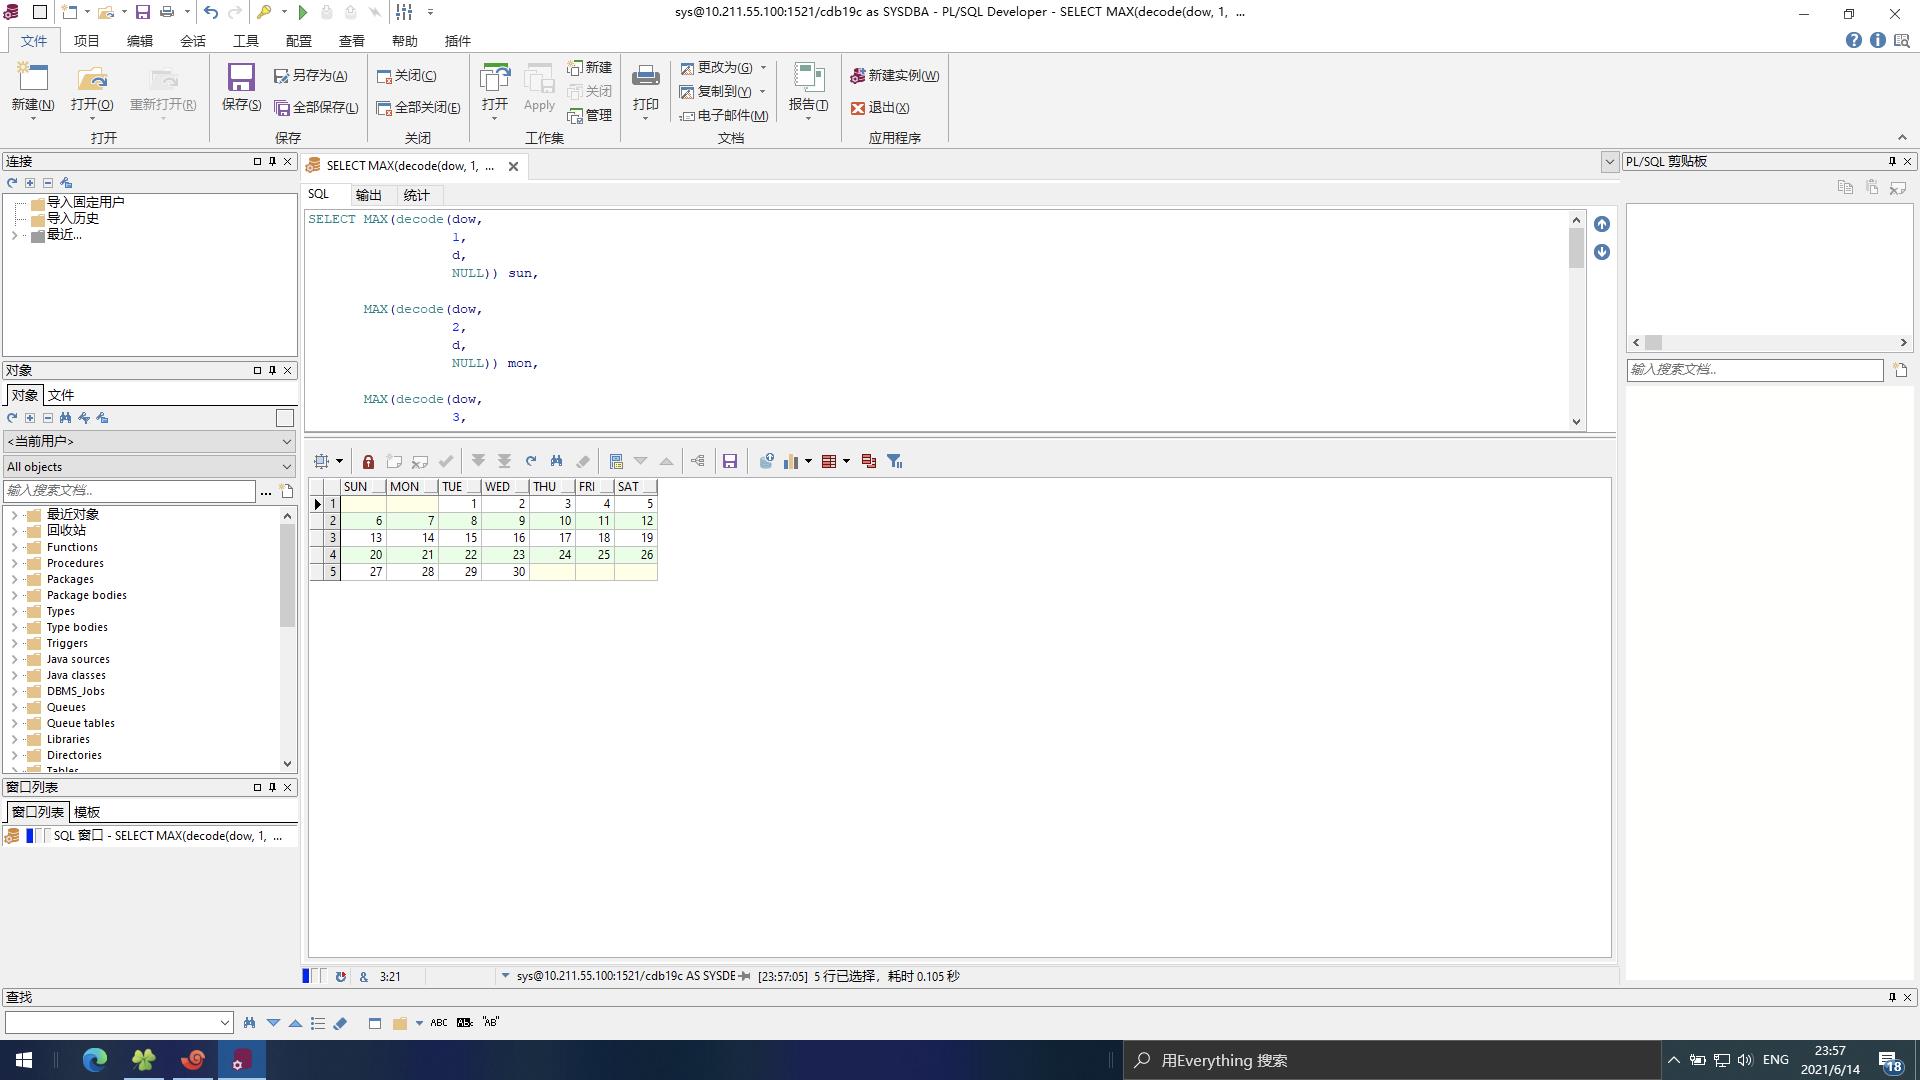The image size is (1920, 1080).
Task: Click the Filter records icon
Action: coord(895,460)
